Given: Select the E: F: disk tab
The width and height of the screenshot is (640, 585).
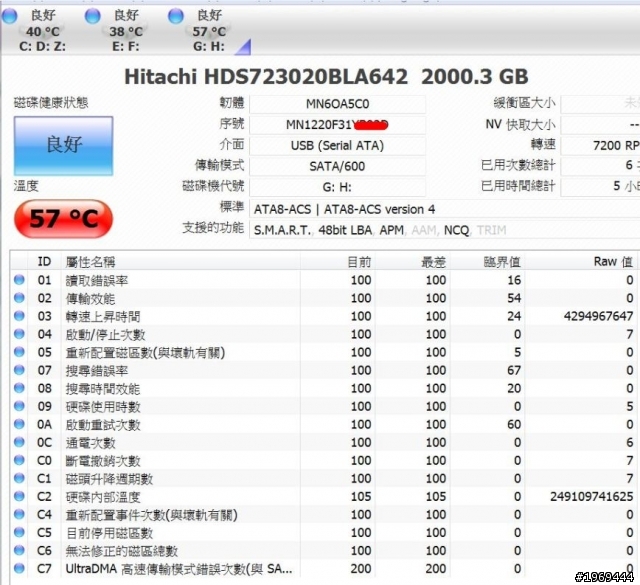Looking at the screenshot, I should pos(126,30).
